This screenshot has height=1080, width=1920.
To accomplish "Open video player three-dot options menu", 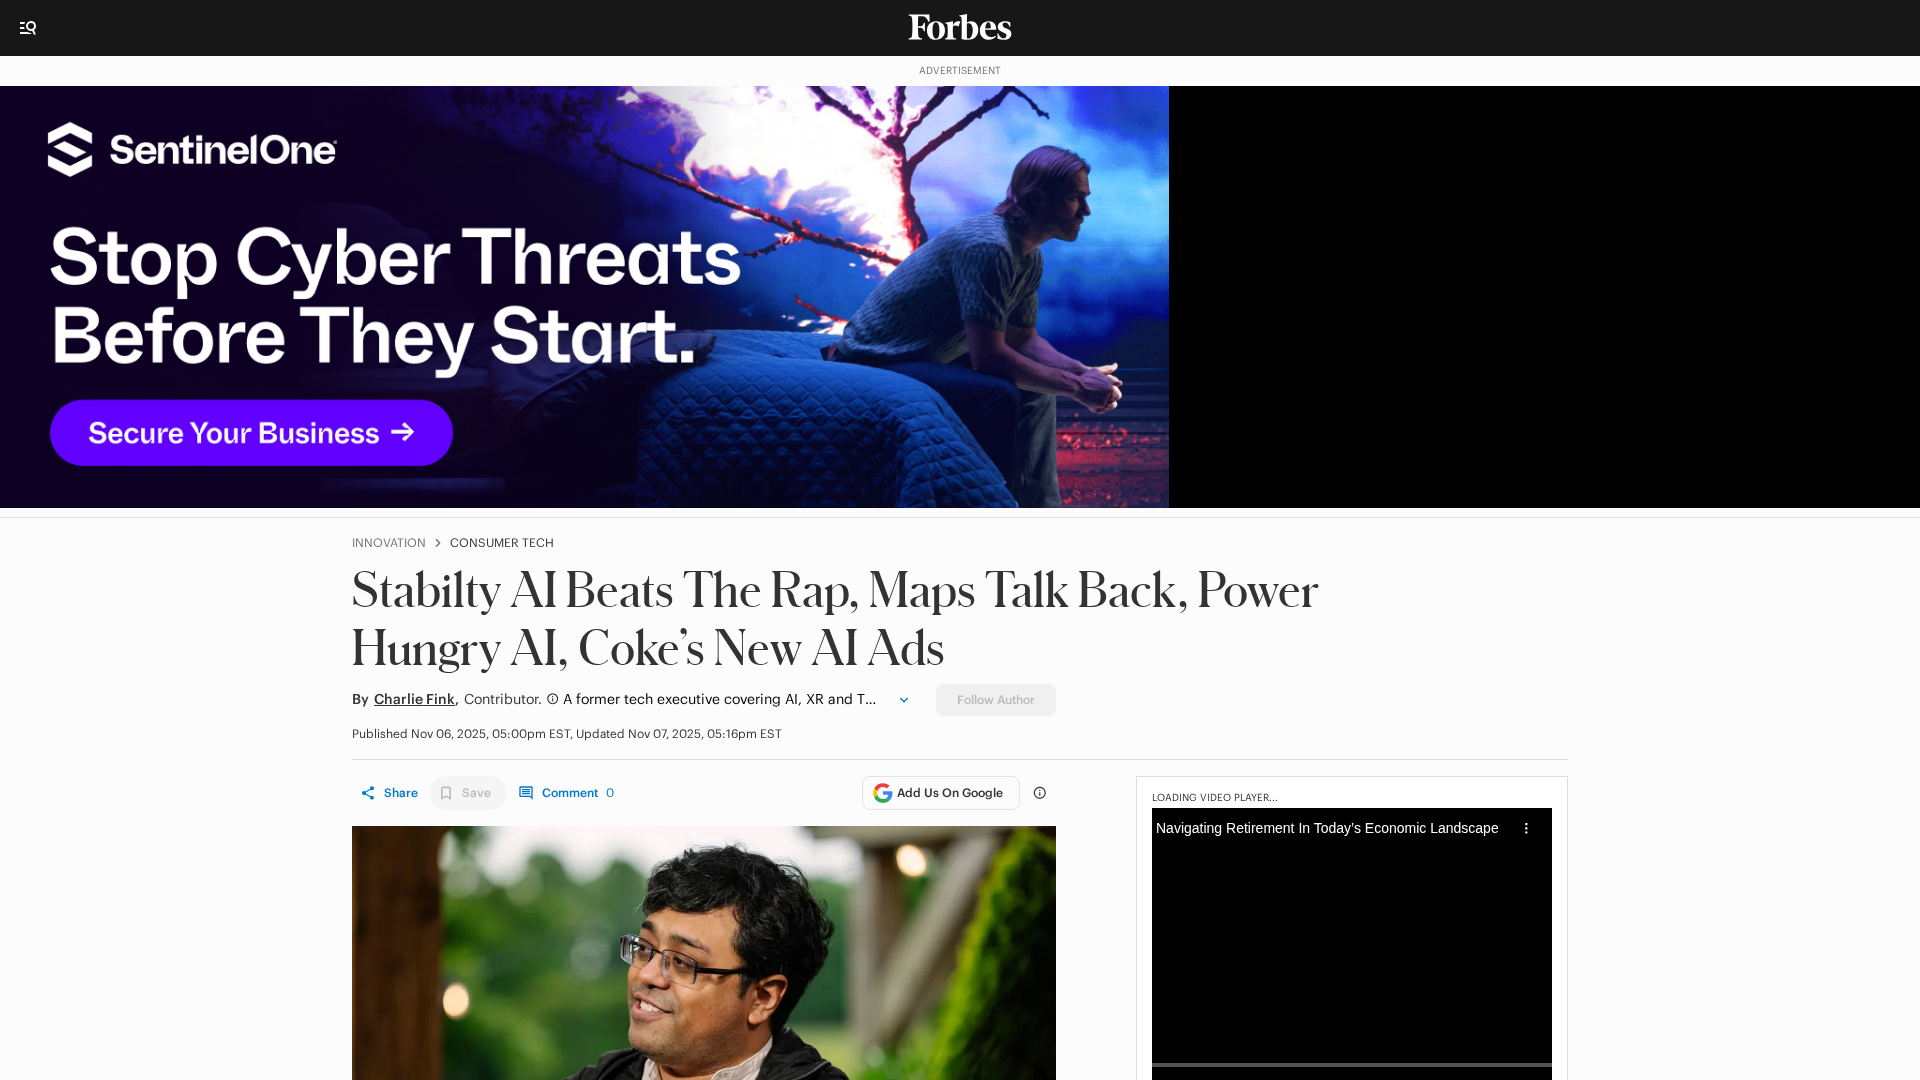I will click(1526, 828).
